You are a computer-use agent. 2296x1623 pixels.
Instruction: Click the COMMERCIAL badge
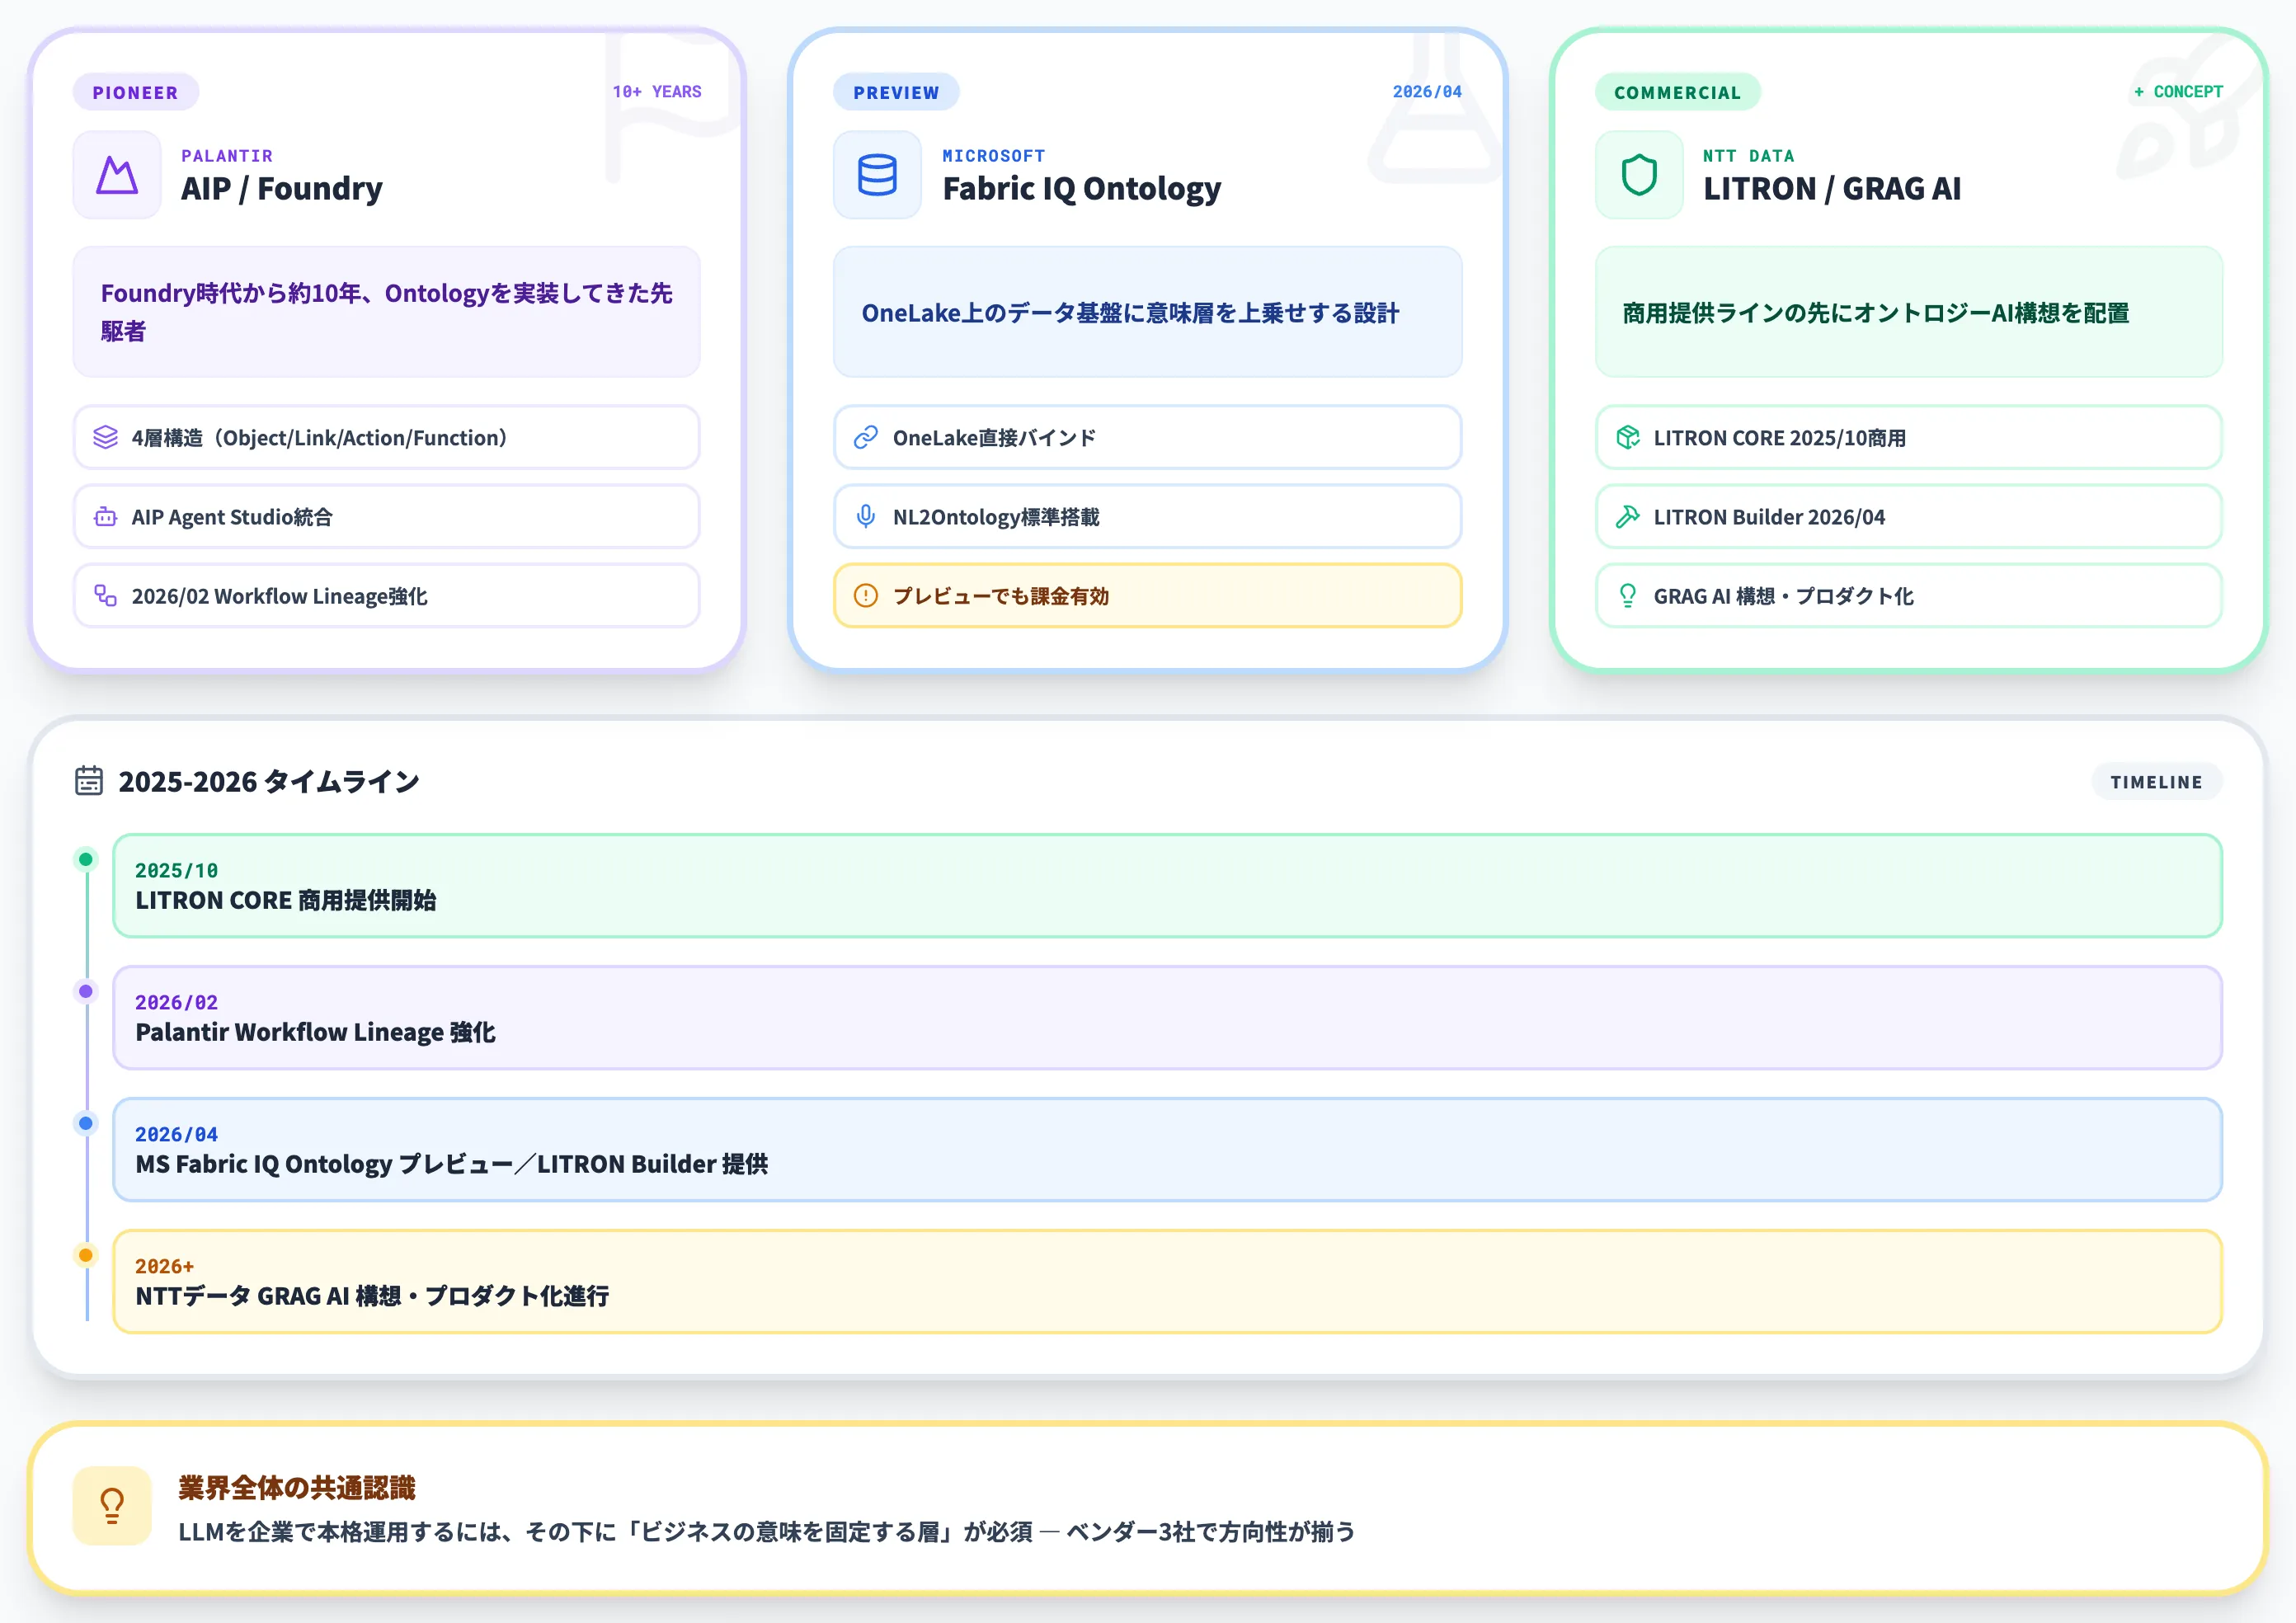pos(1676,92)
